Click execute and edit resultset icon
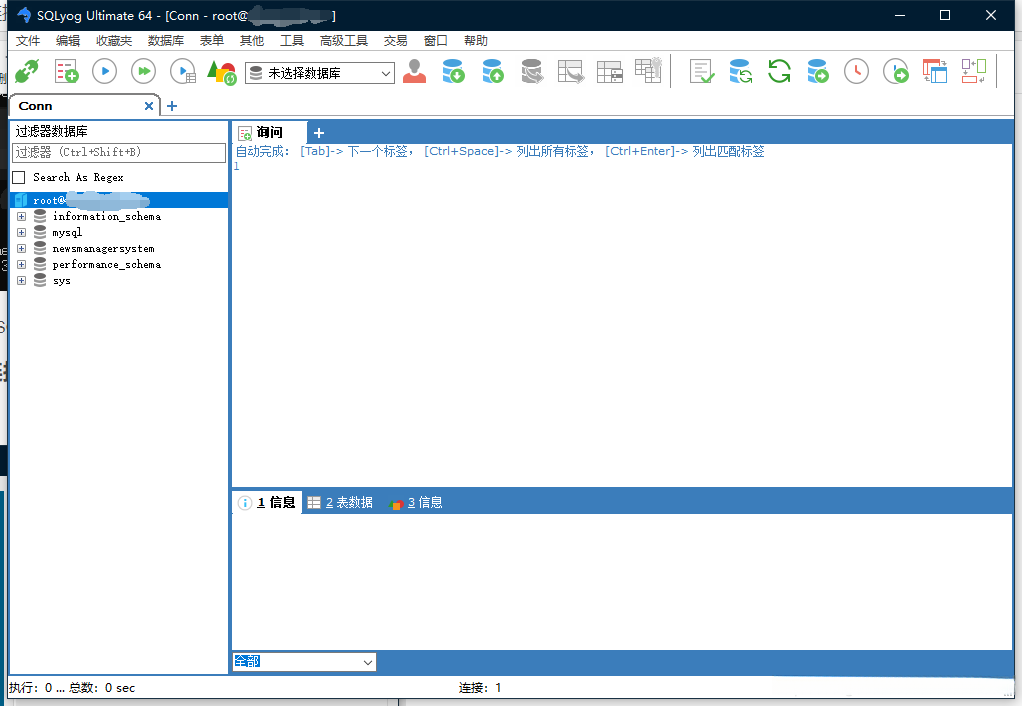1022x706 pixels. 183,71
